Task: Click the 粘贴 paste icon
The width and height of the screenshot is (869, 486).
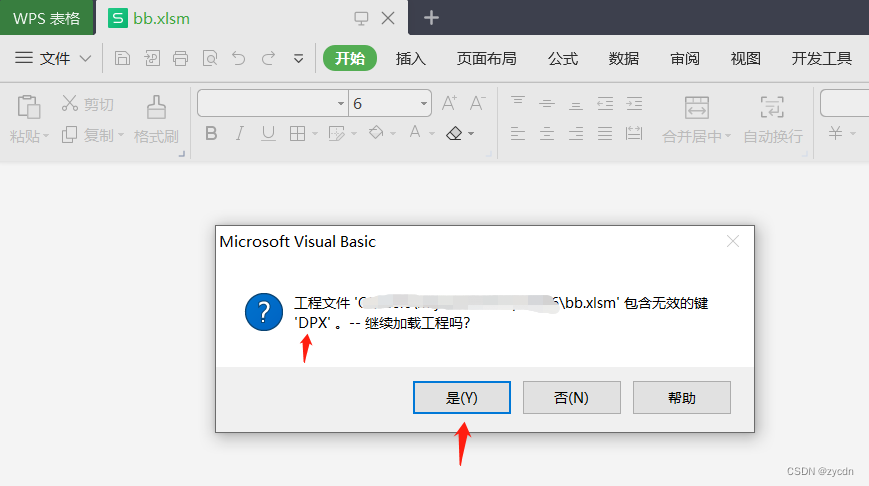Action: point(29,106)
